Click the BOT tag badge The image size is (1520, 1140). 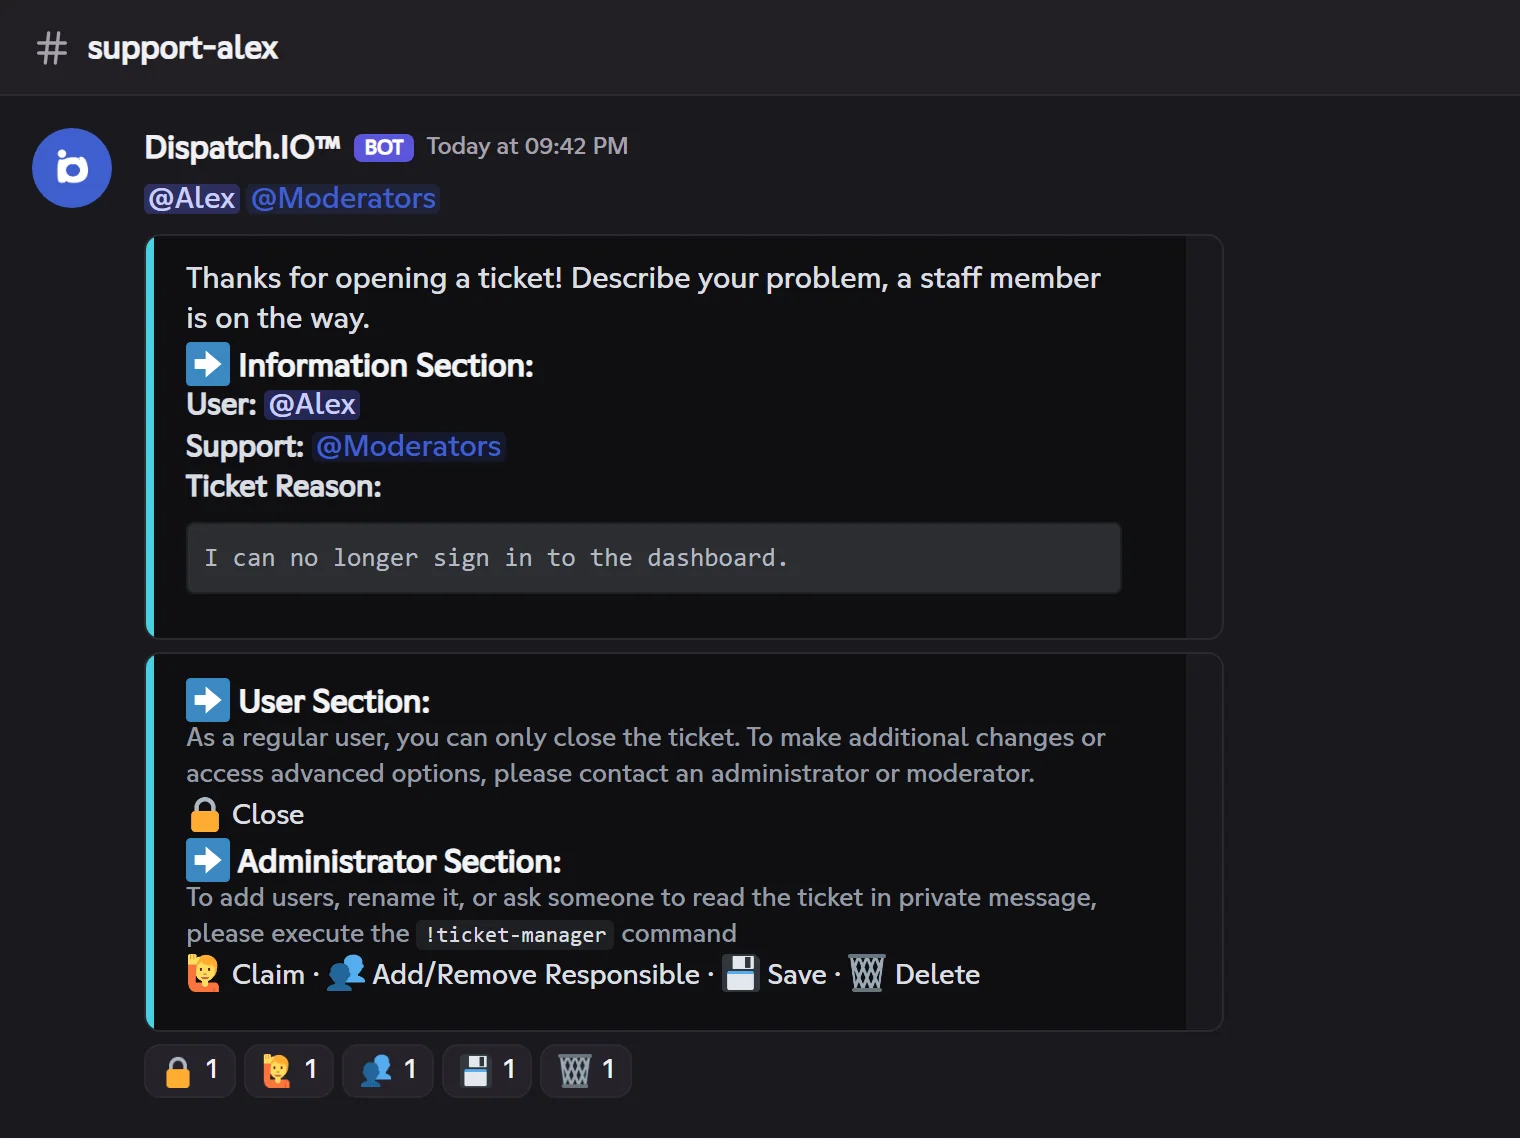click(384, 148)
